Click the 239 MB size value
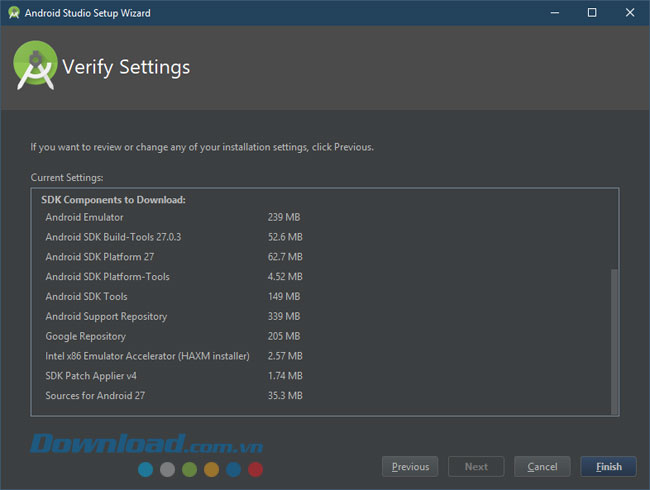Screen dimensions: 650x490 (284, 217)
